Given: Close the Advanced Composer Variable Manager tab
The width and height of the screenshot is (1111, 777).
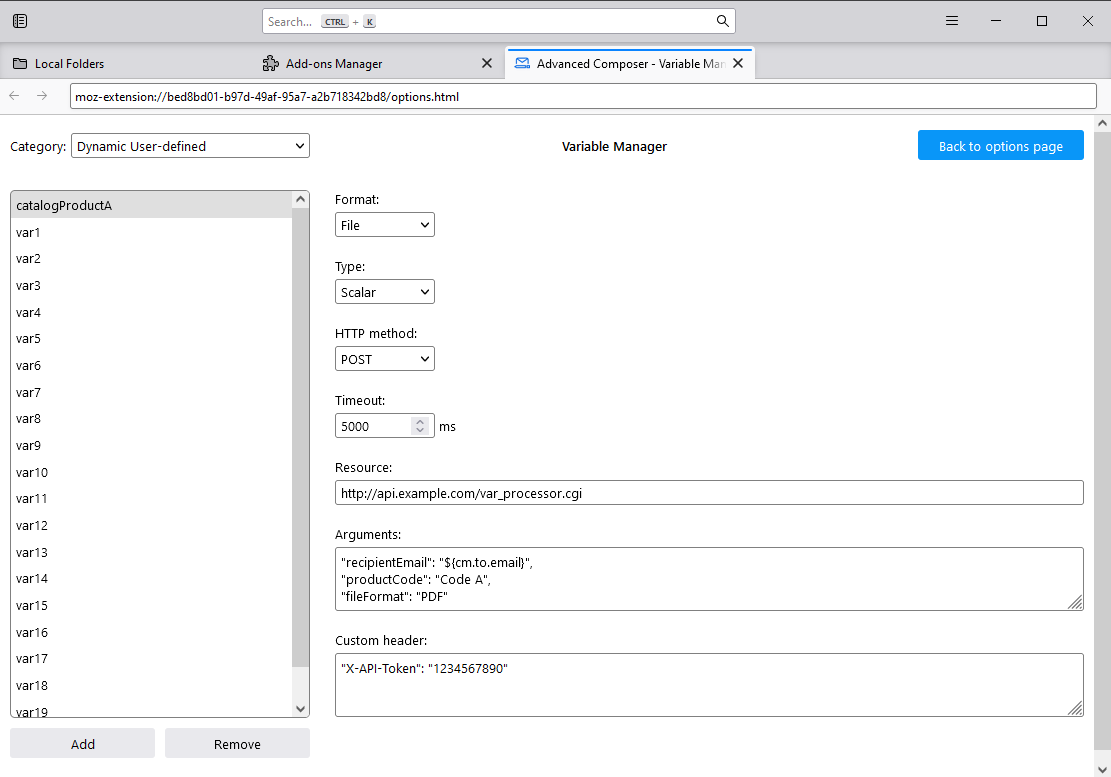Looking at the screenshot, I should tap(738, 64).
